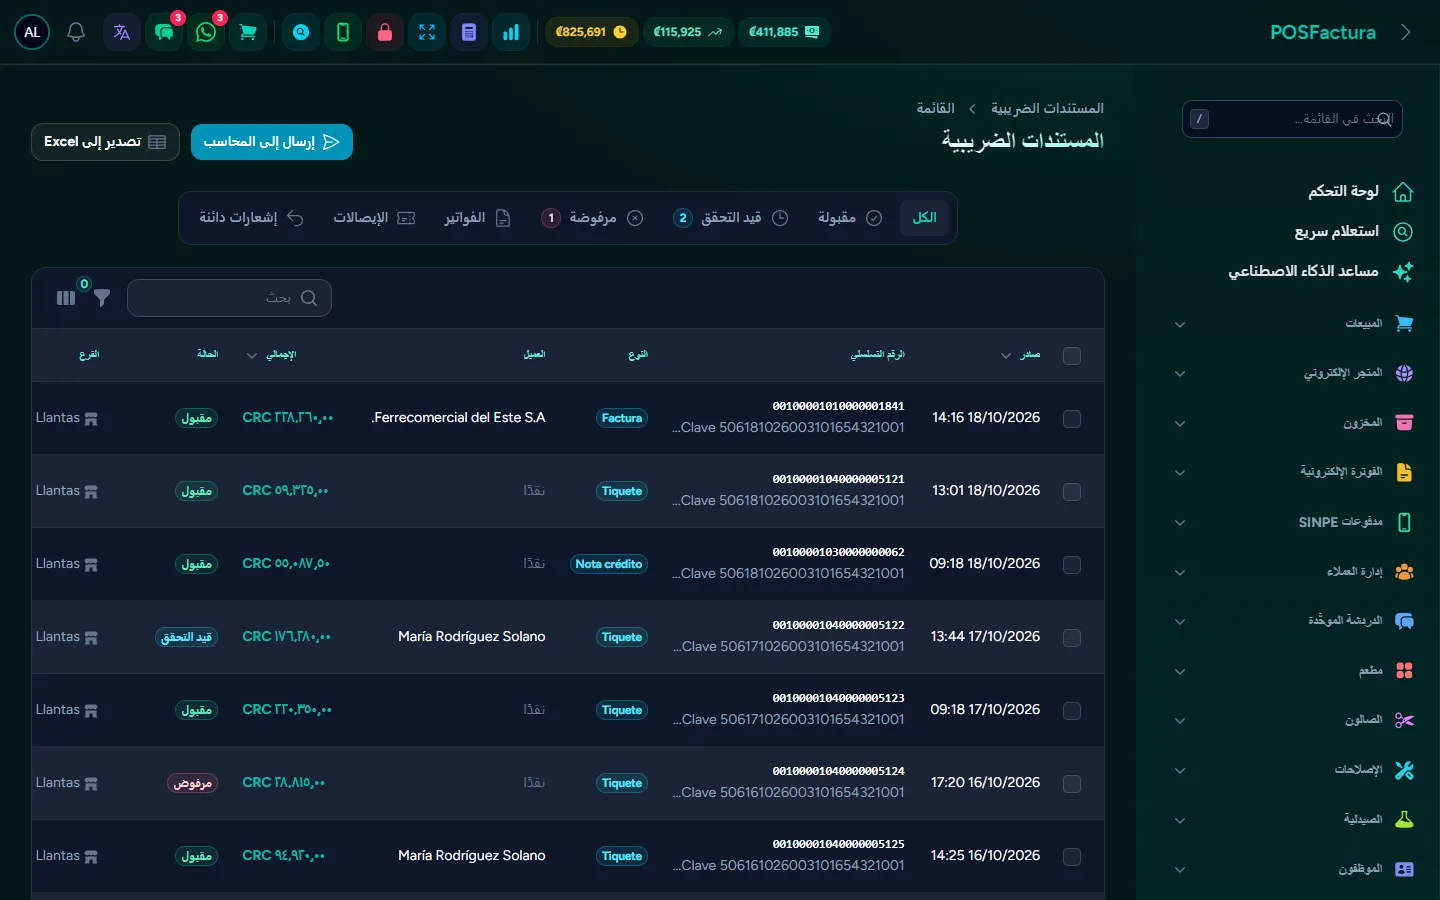Click the blue quick lookup icon in top bar
Screen dimensions: 1440x900
pos(301,32)
